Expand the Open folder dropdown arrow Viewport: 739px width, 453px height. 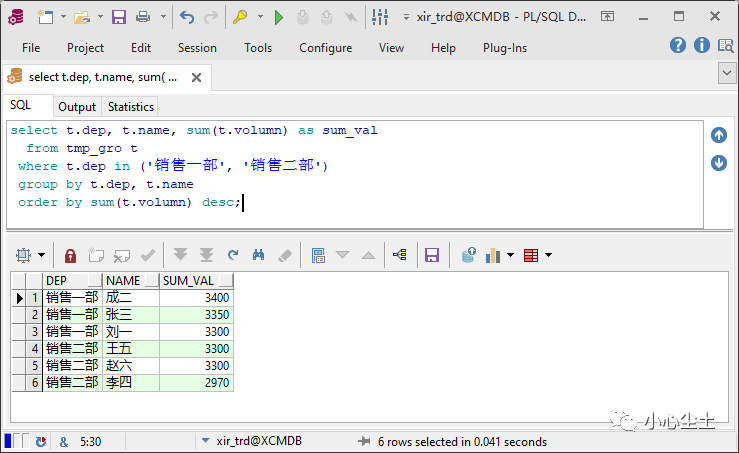pyautogui.click(x=100, y=17)
